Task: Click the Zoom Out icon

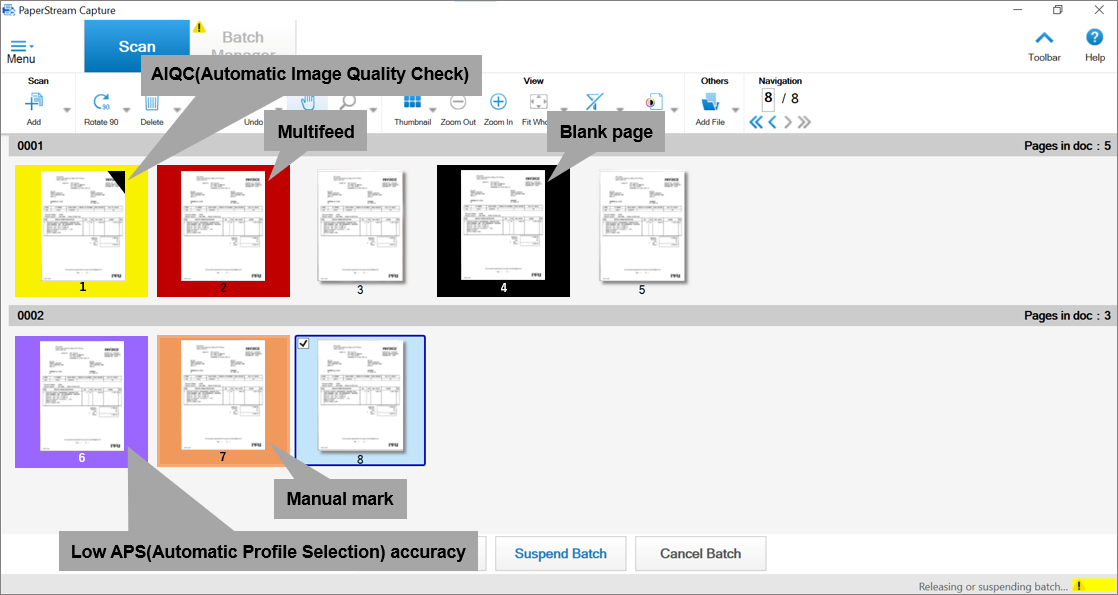Action: (458, 103)
